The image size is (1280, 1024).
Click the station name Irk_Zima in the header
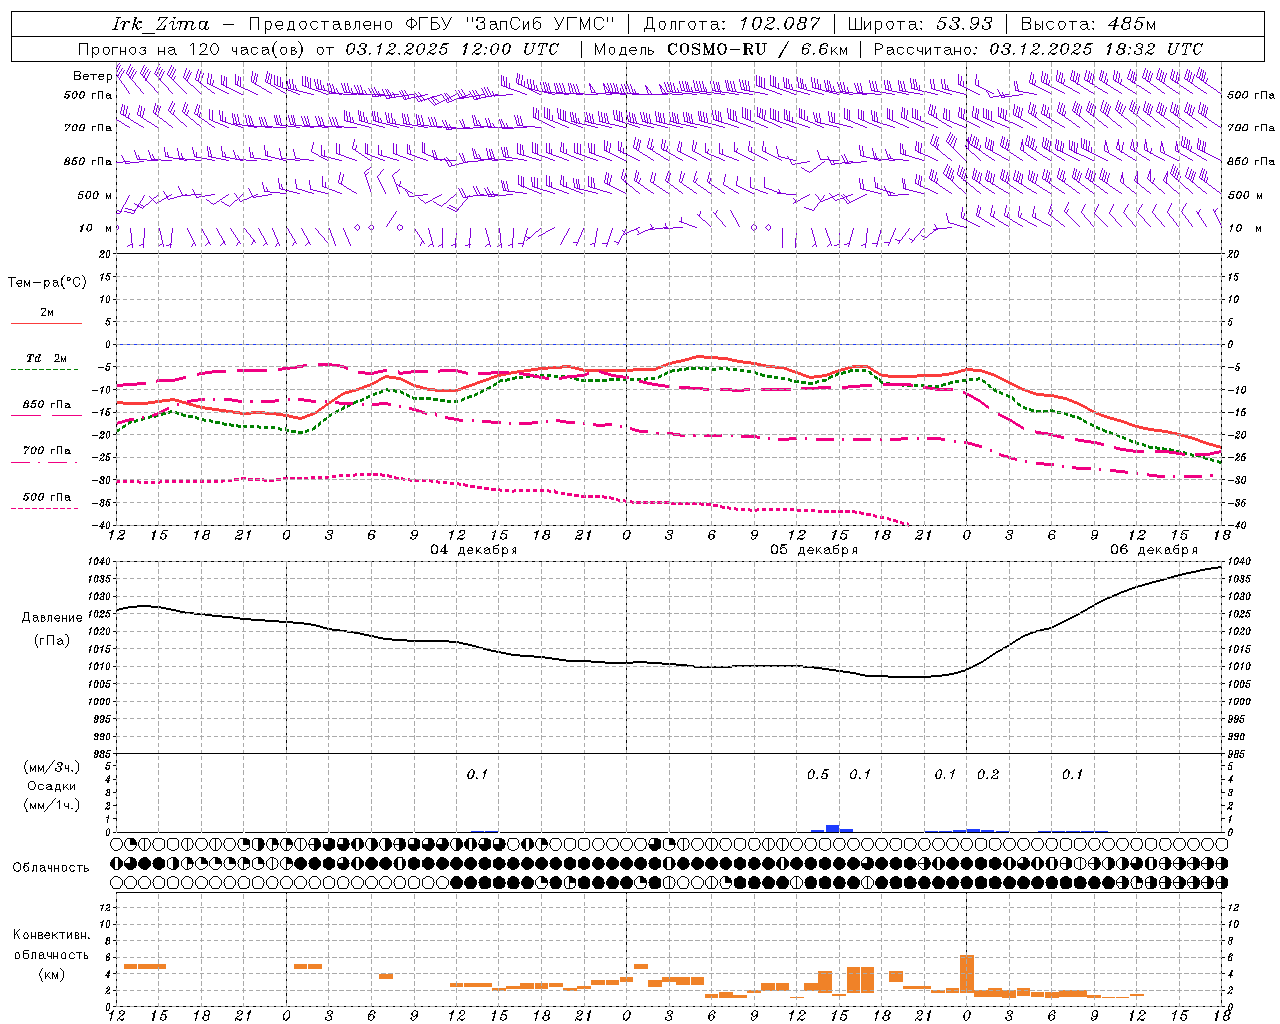click(x=160, y=24)
